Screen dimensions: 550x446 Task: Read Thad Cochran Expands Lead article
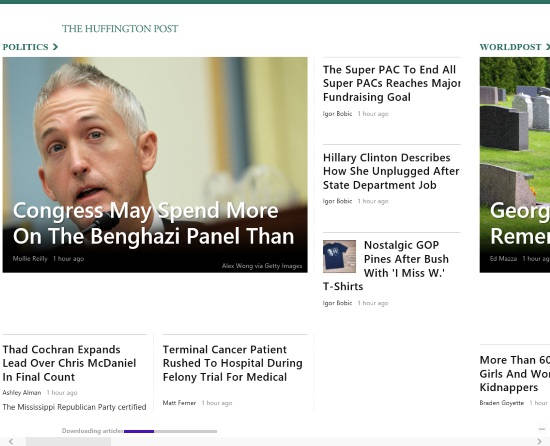[x=69, y=363]
